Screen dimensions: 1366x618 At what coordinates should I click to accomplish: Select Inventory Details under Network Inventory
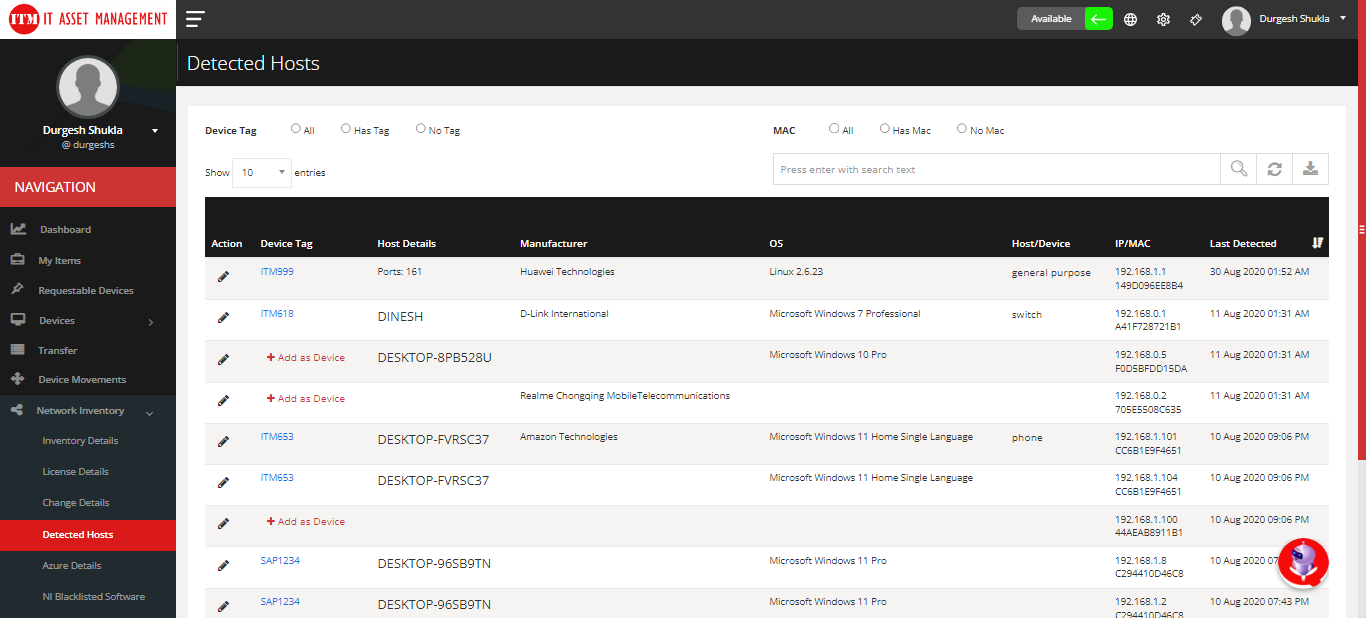click(80, 441)
